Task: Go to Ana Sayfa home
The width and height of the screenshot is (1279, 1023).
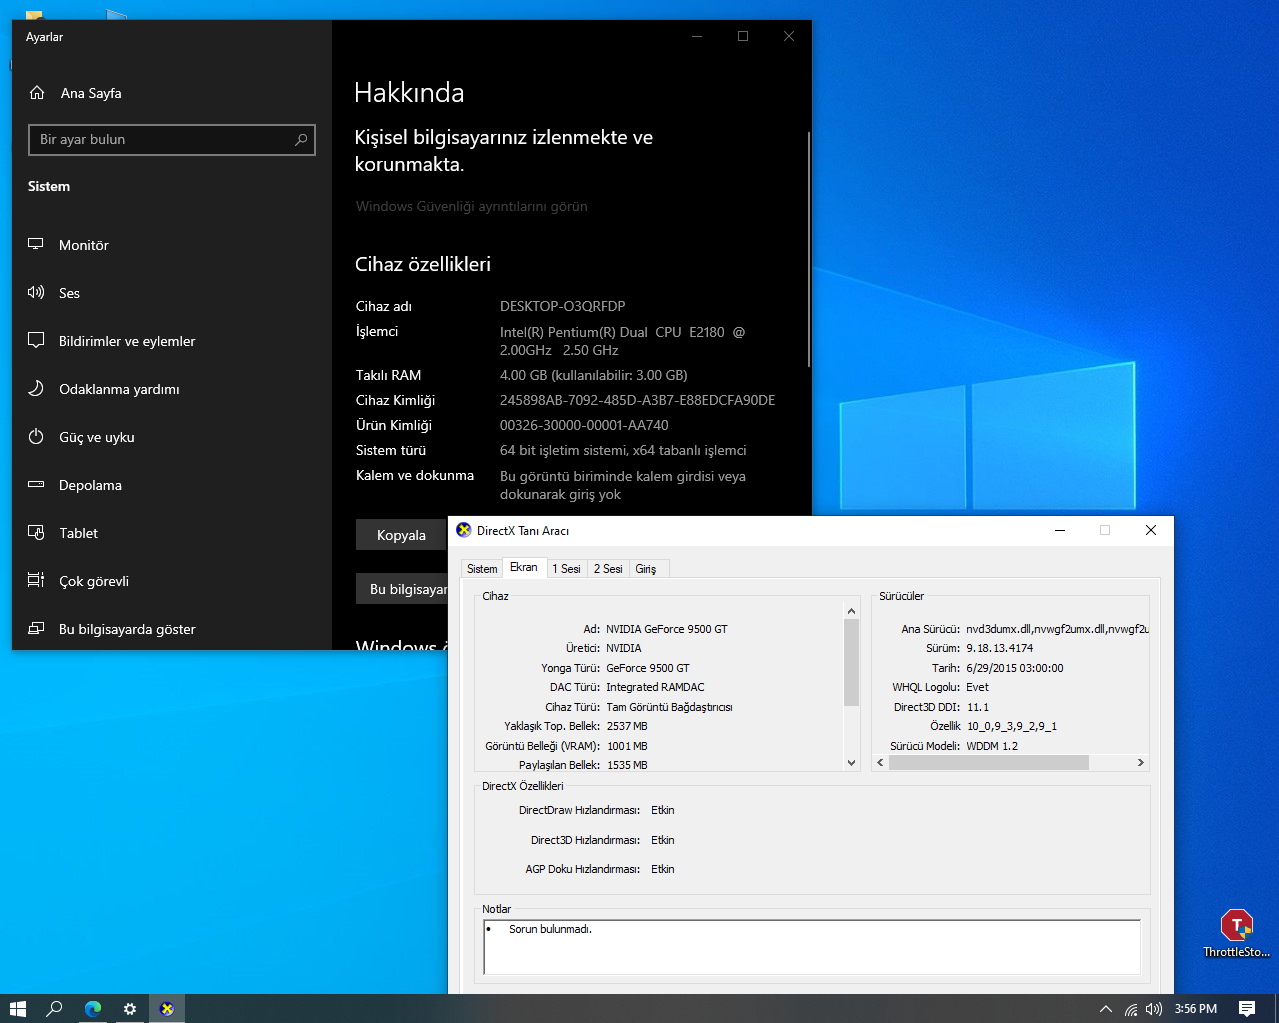Action: pos(90,93)
